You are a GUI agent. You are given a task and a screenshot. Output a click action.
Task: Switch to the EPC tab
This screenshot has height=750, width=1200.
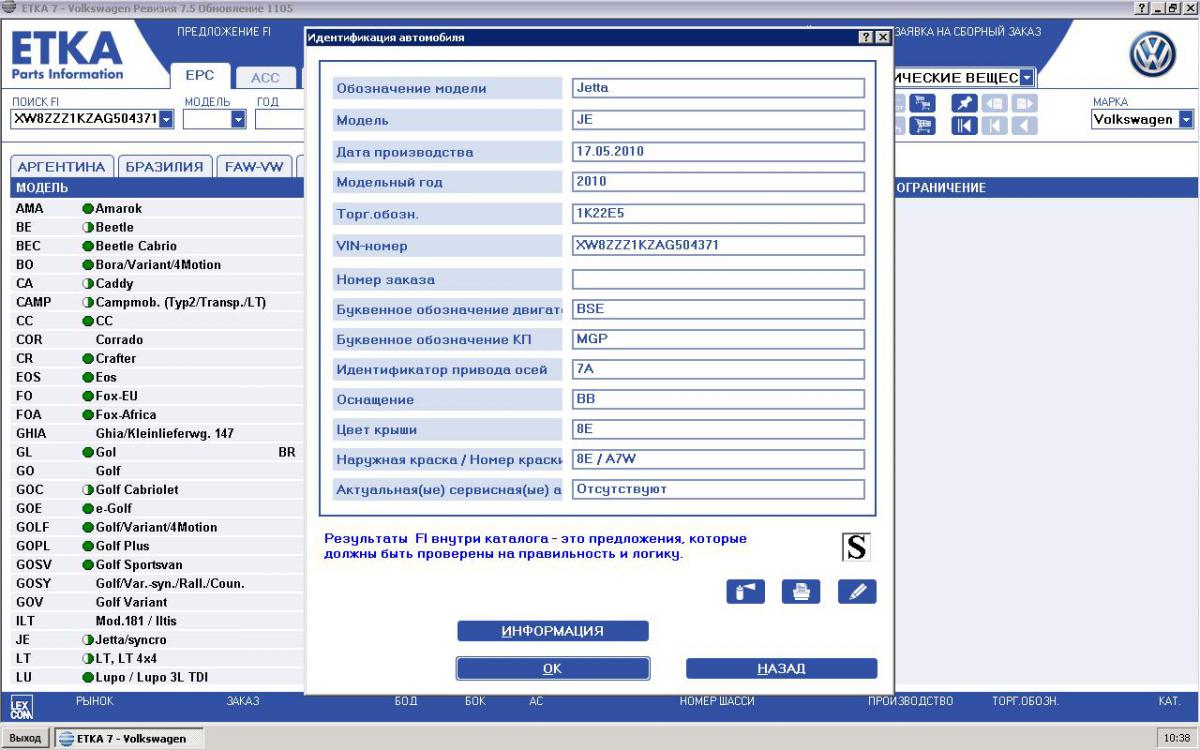tap(200, 76)
